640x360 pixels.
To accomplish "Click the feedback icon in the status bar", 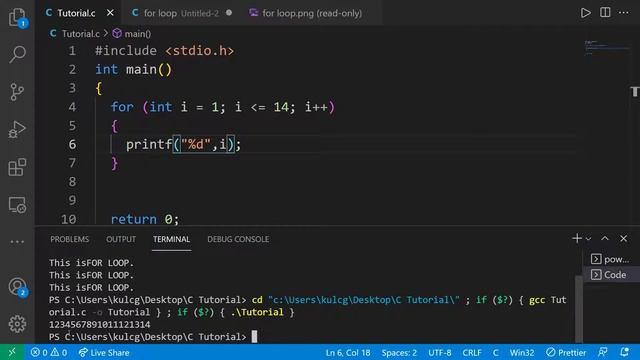I will point(602,352).
